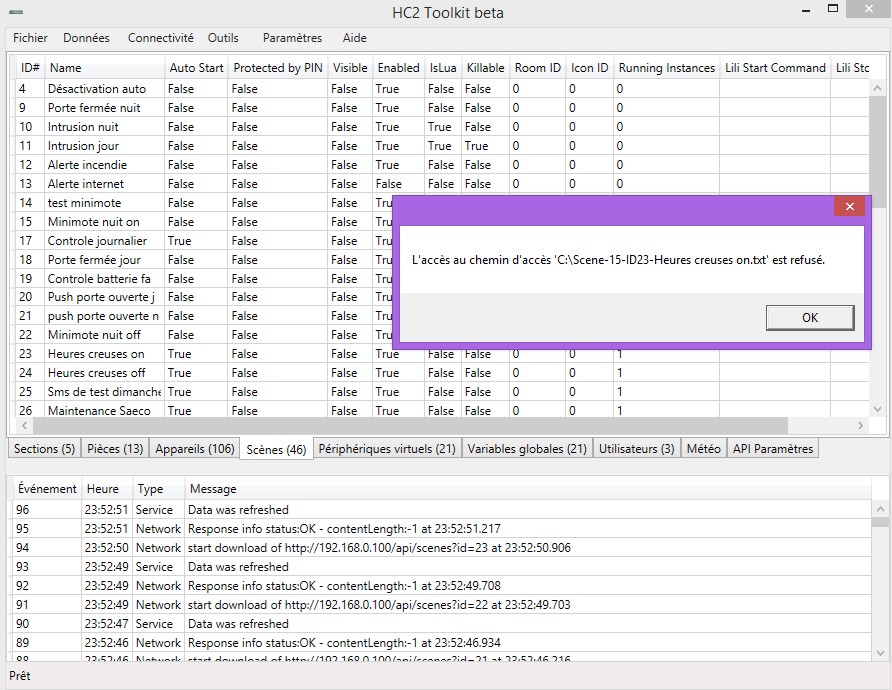Switch to the Pièces (13) tab
The width and height of the screenshot is (892, 690).
115,449
